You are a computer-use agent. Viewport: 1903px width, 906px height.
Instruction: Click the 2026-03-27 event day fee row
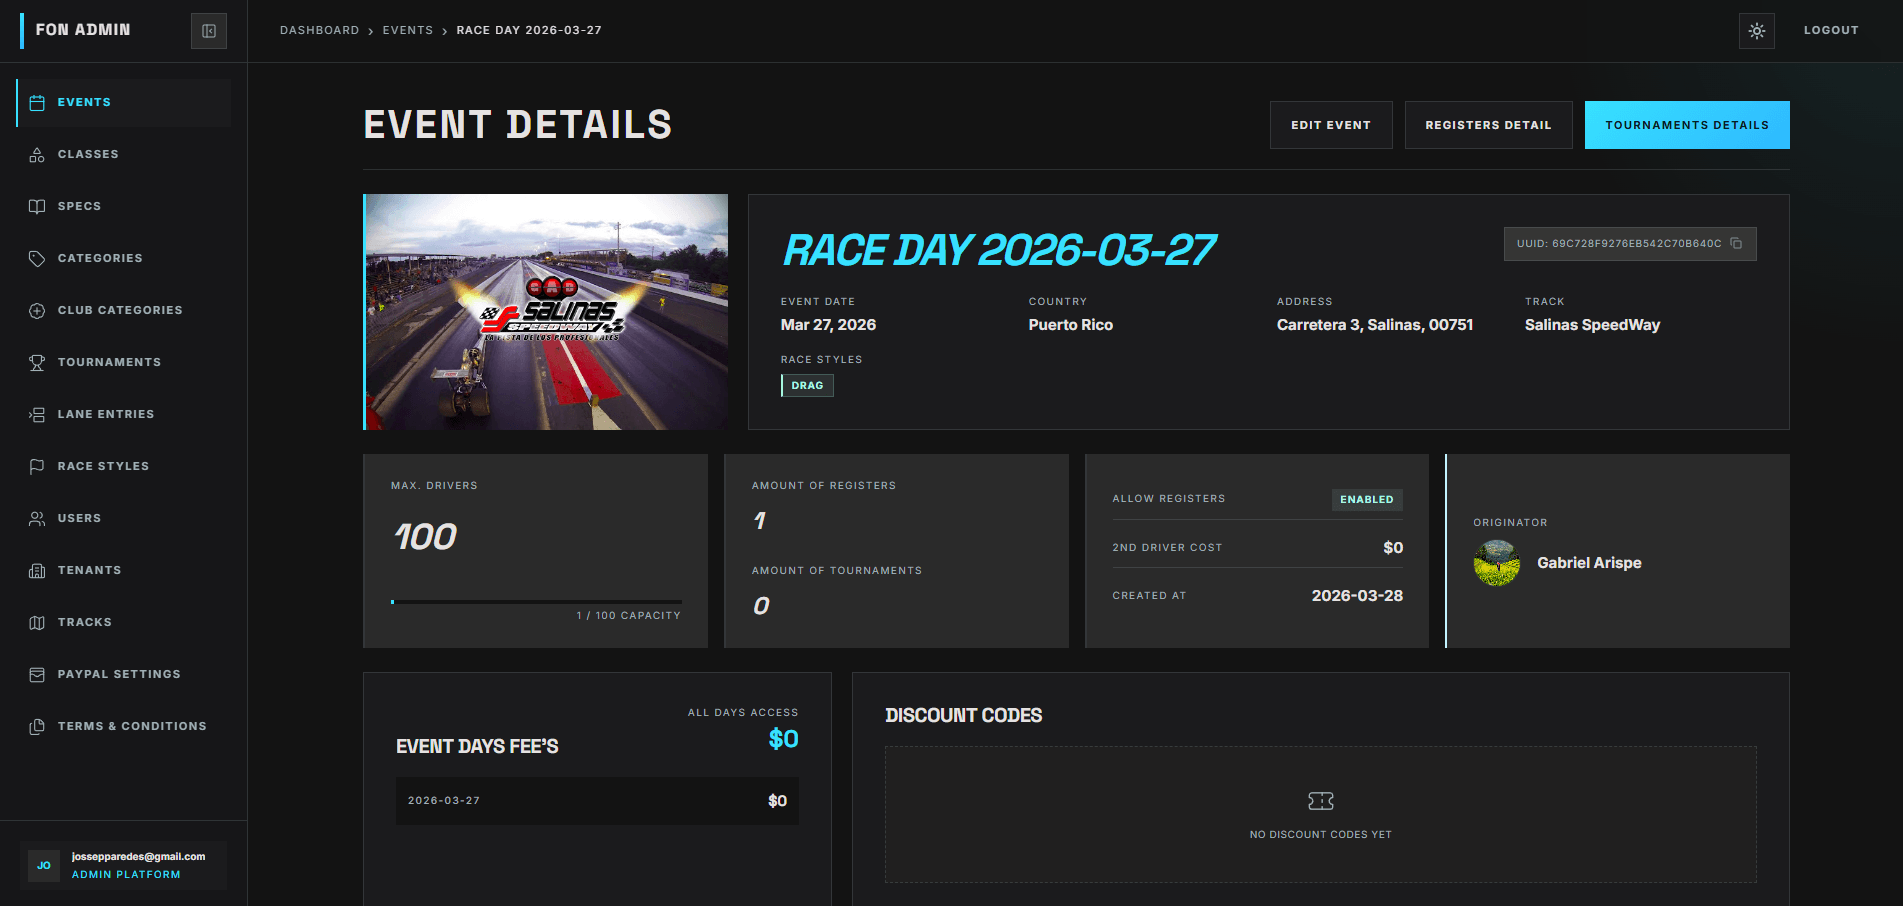[597, 801]
